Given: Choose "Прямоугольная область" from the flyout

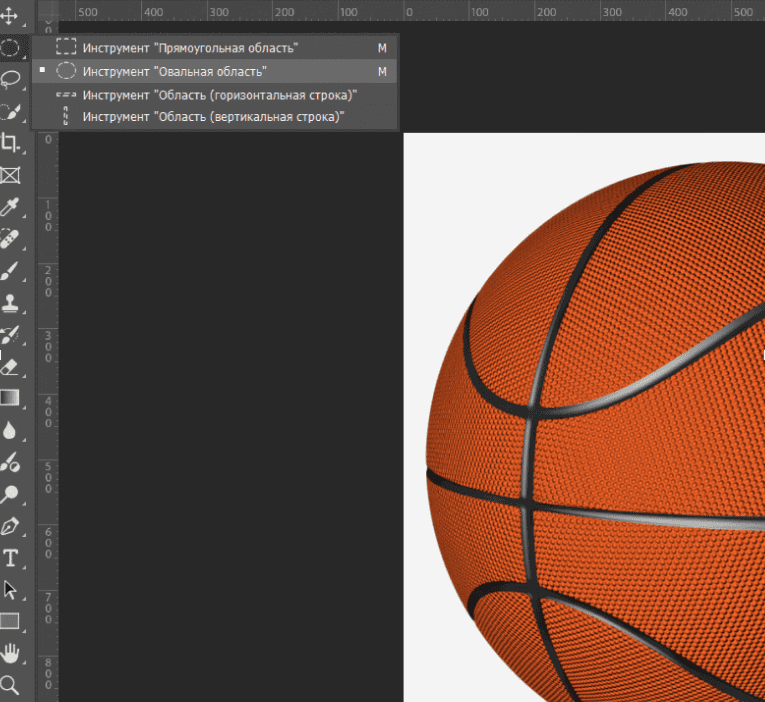Looking at the screenshot, I should (190, 48).
